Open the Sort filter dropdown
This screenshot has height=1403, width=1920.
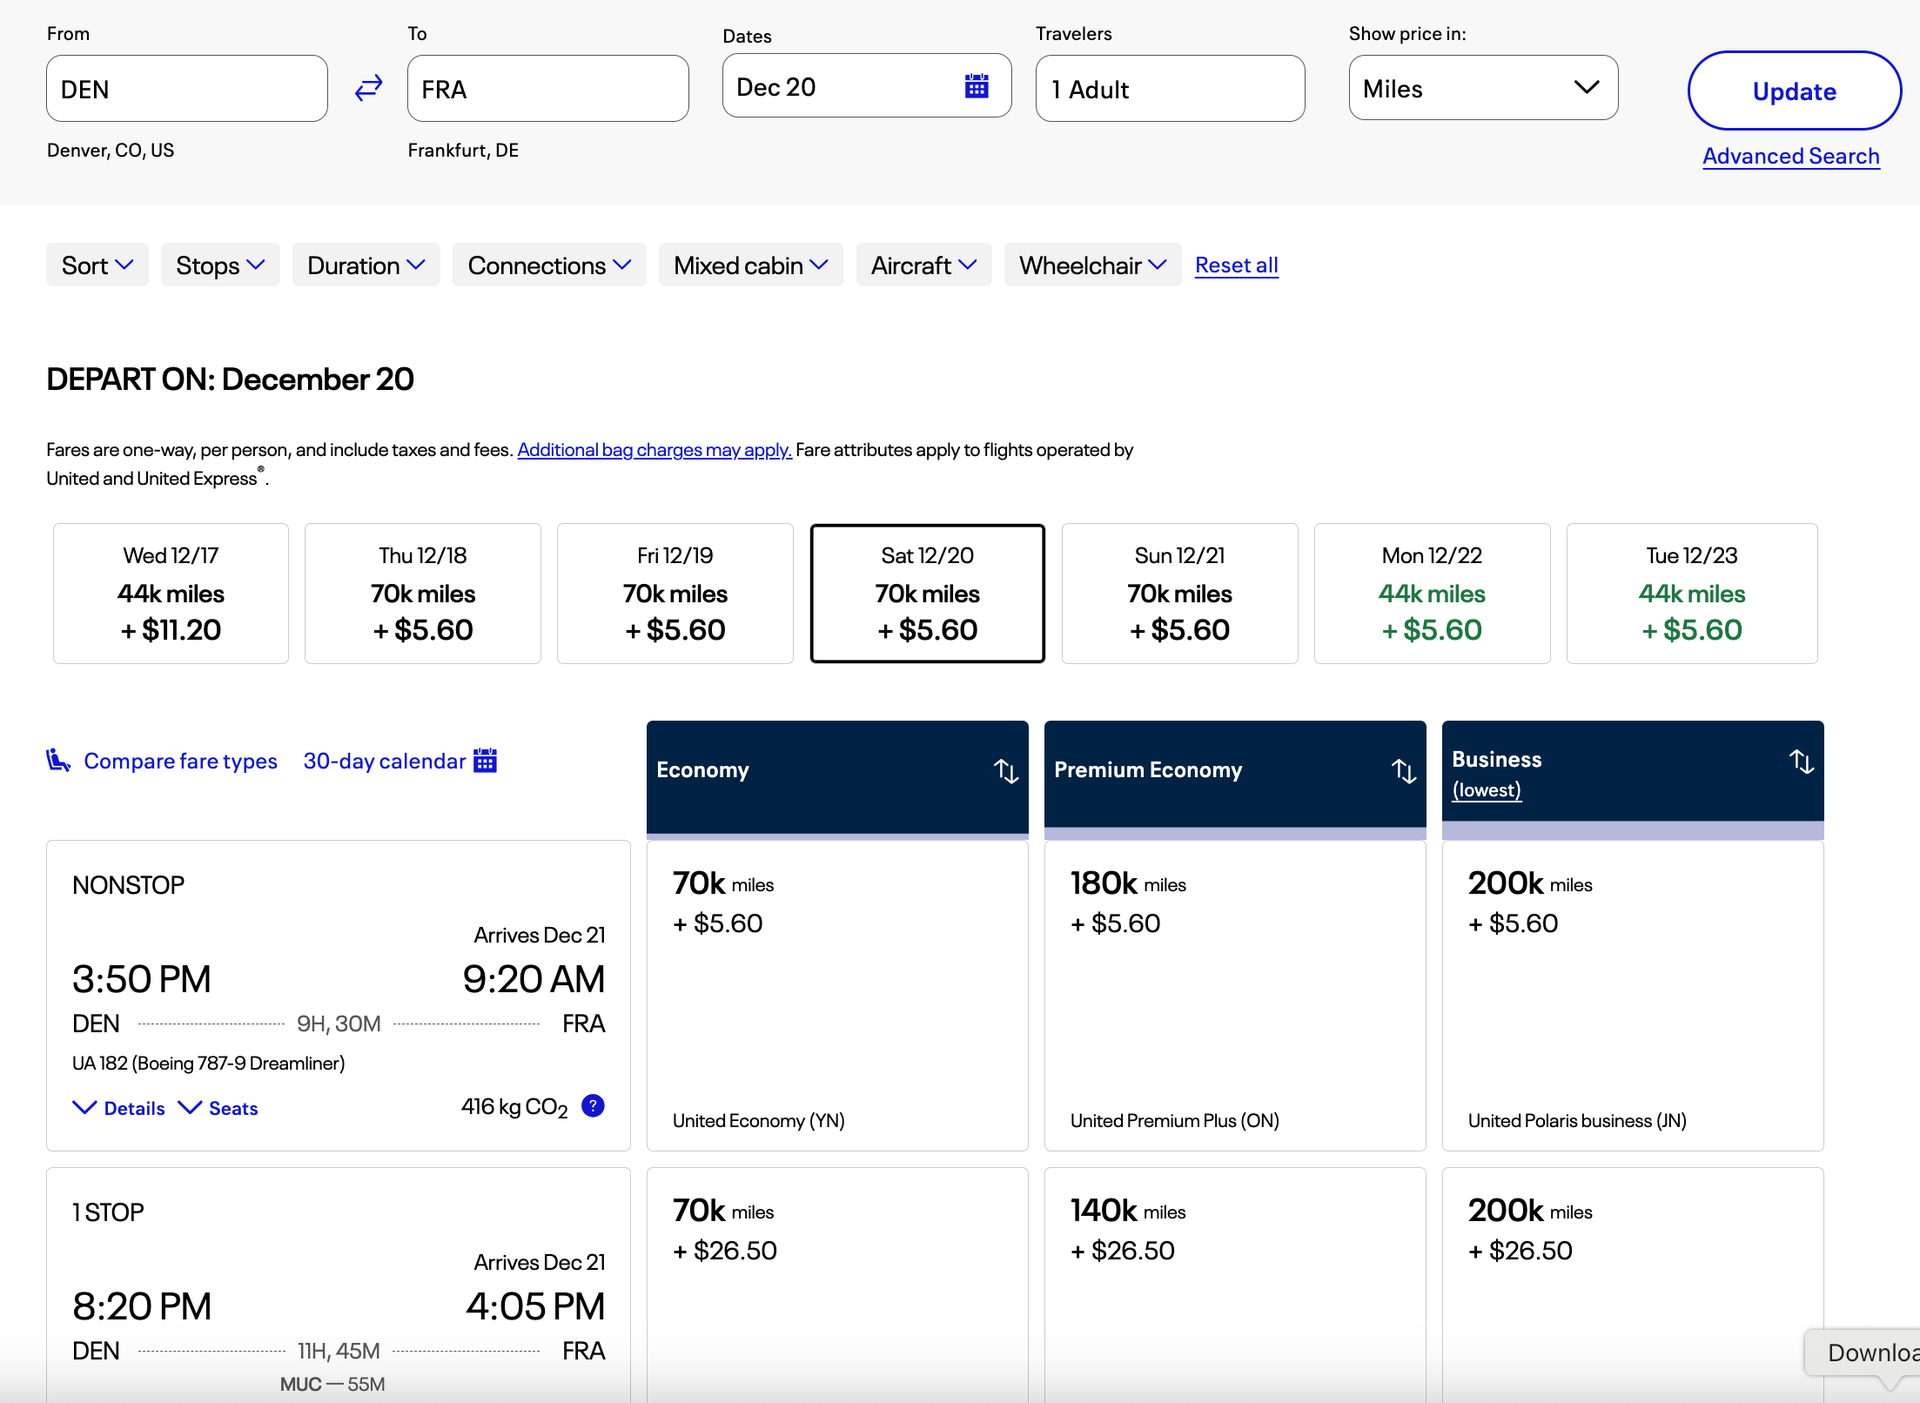(x=96, y=264)
